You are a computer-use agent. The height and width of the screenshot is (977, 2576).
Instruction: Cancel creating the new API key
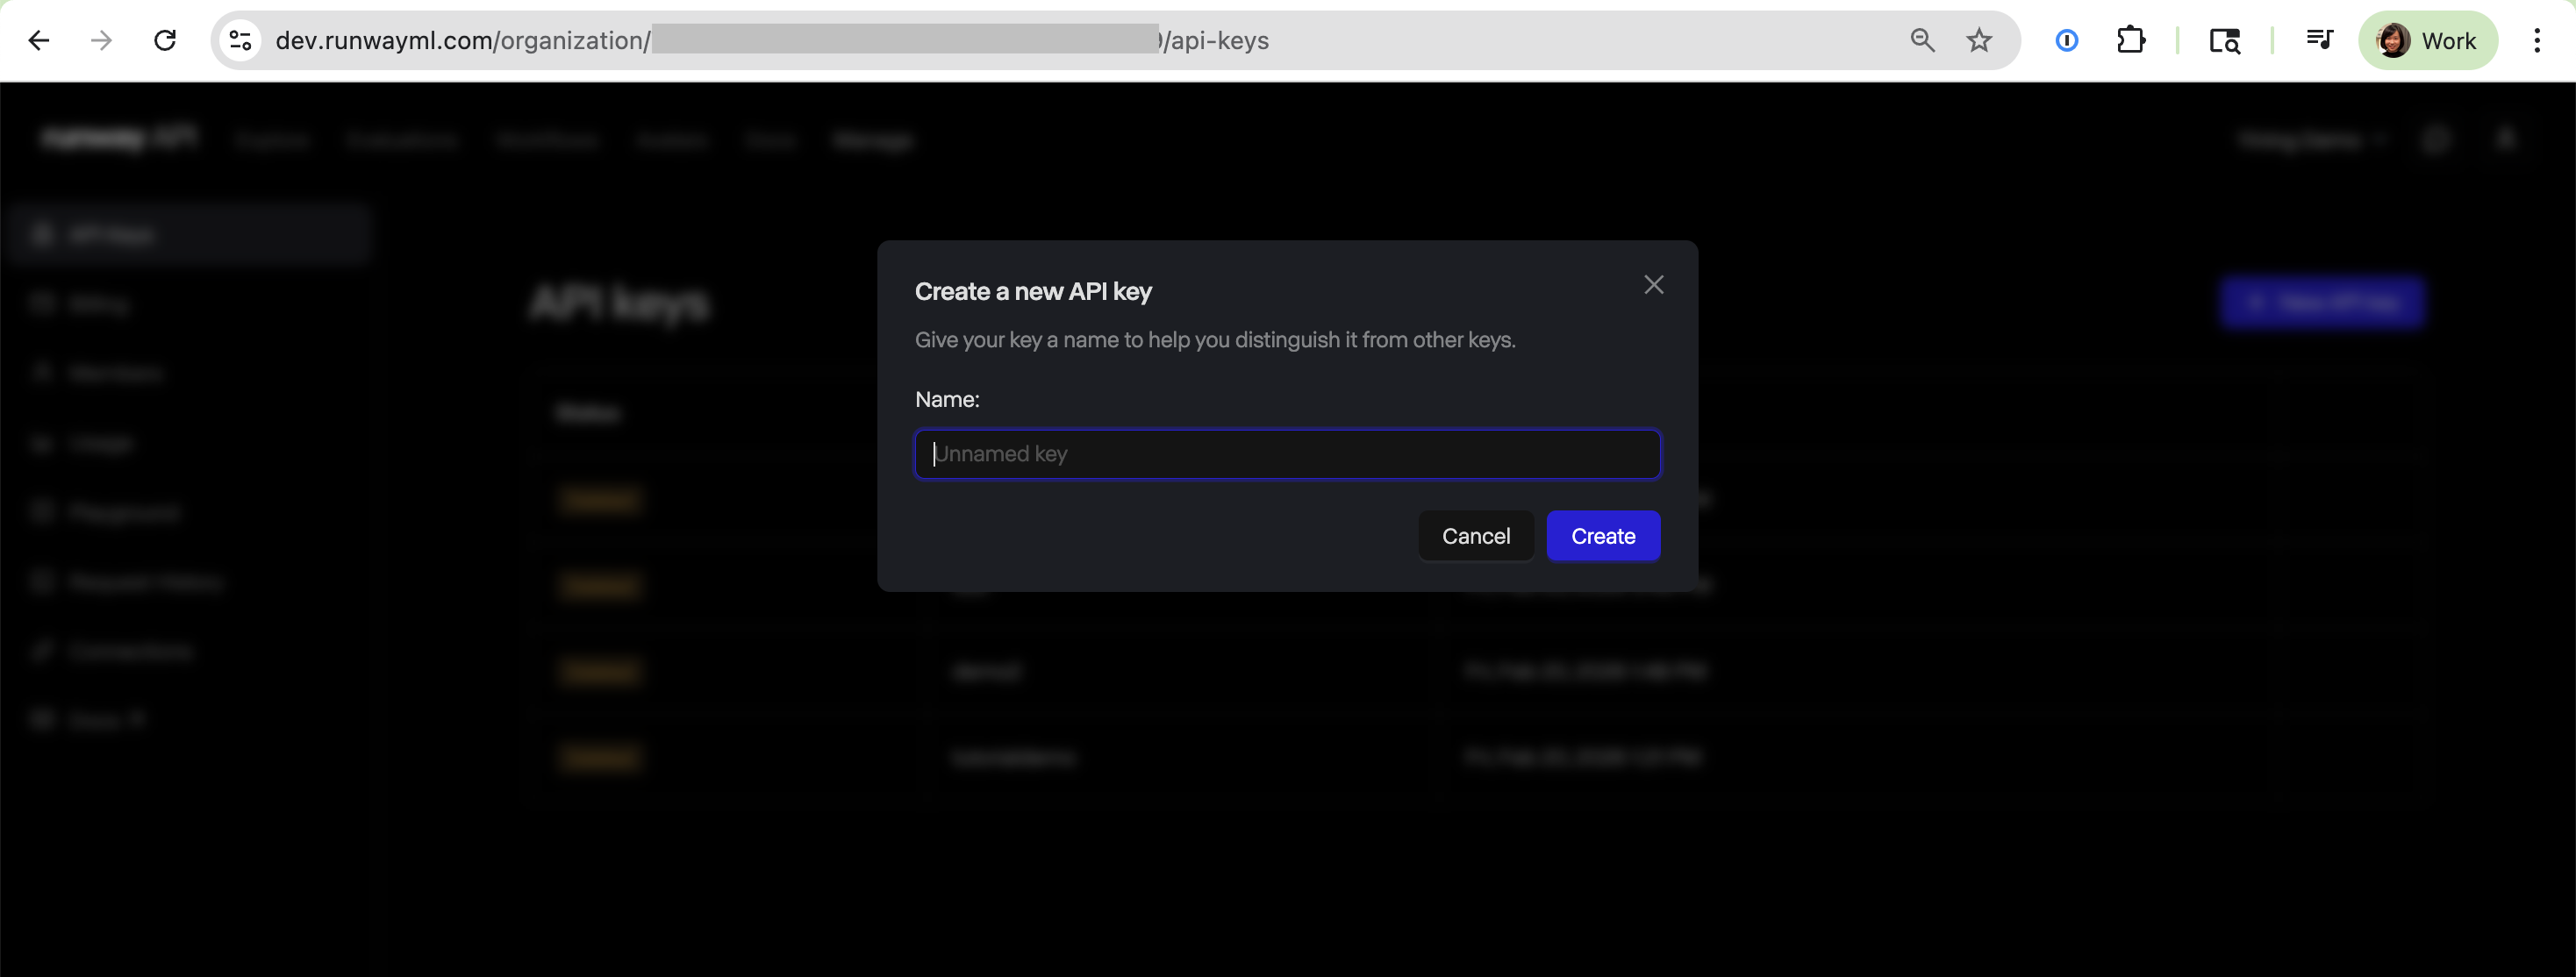tap(1476, 535)
